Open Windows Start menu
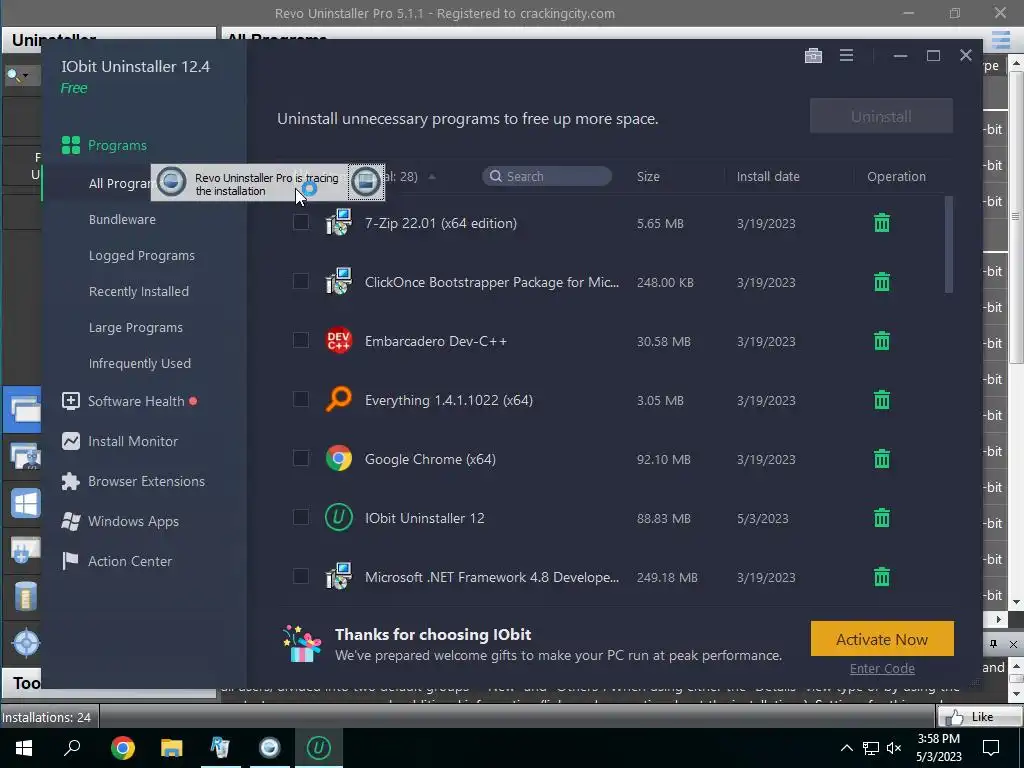Image resolution: width=1024 pixels, height=768 pixels. click(x=24, y=748)
